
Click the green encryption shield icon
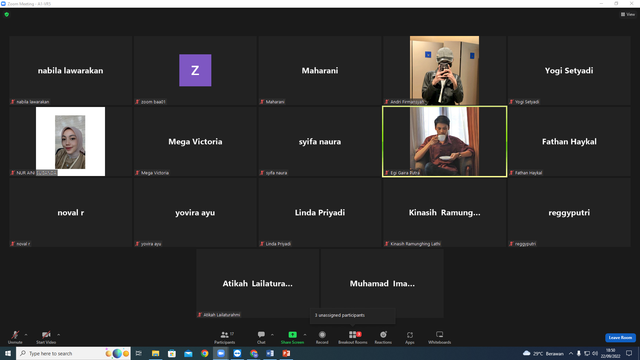click(7, 14)
